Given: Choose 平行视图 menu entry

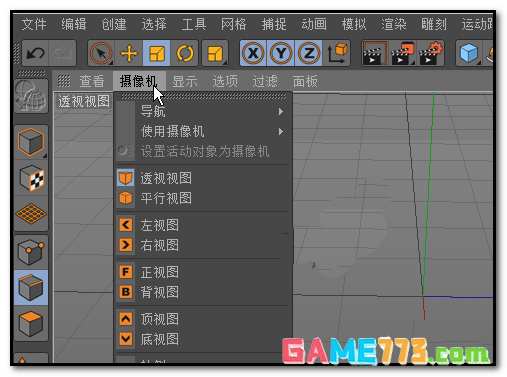Looking at the screenshot, I should point(203,198).
